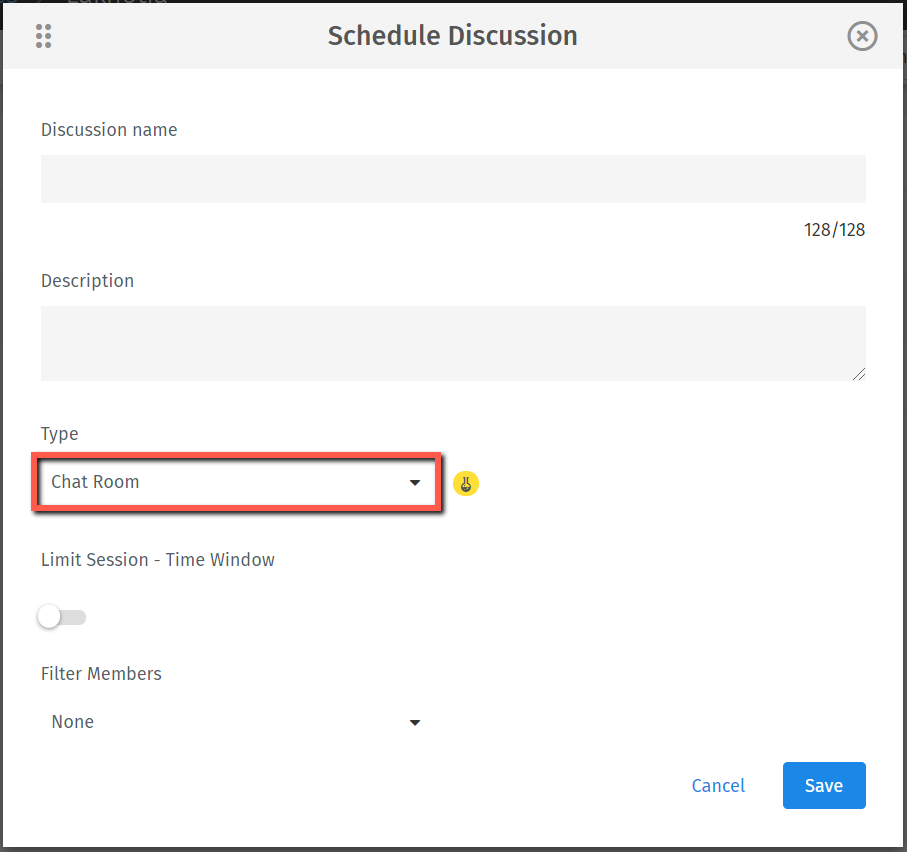Focus the Description text area

[453, 343]
